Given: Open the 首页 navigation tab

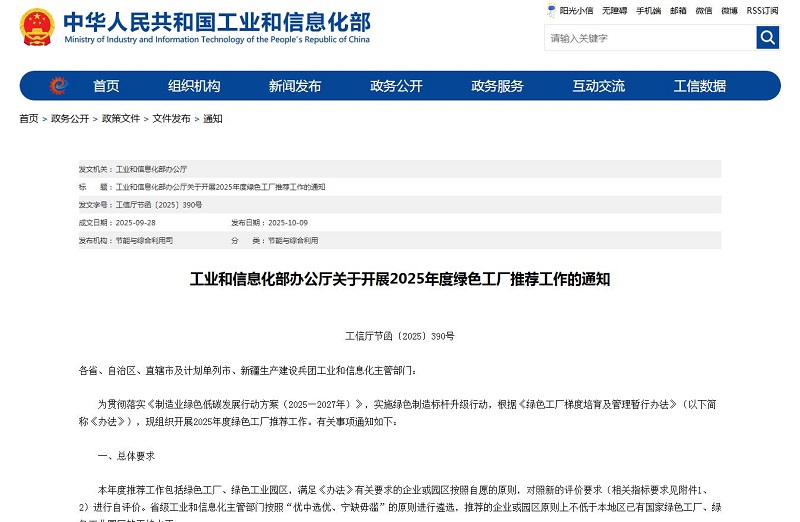Looking at the screenshot, I should pos(106,86).
